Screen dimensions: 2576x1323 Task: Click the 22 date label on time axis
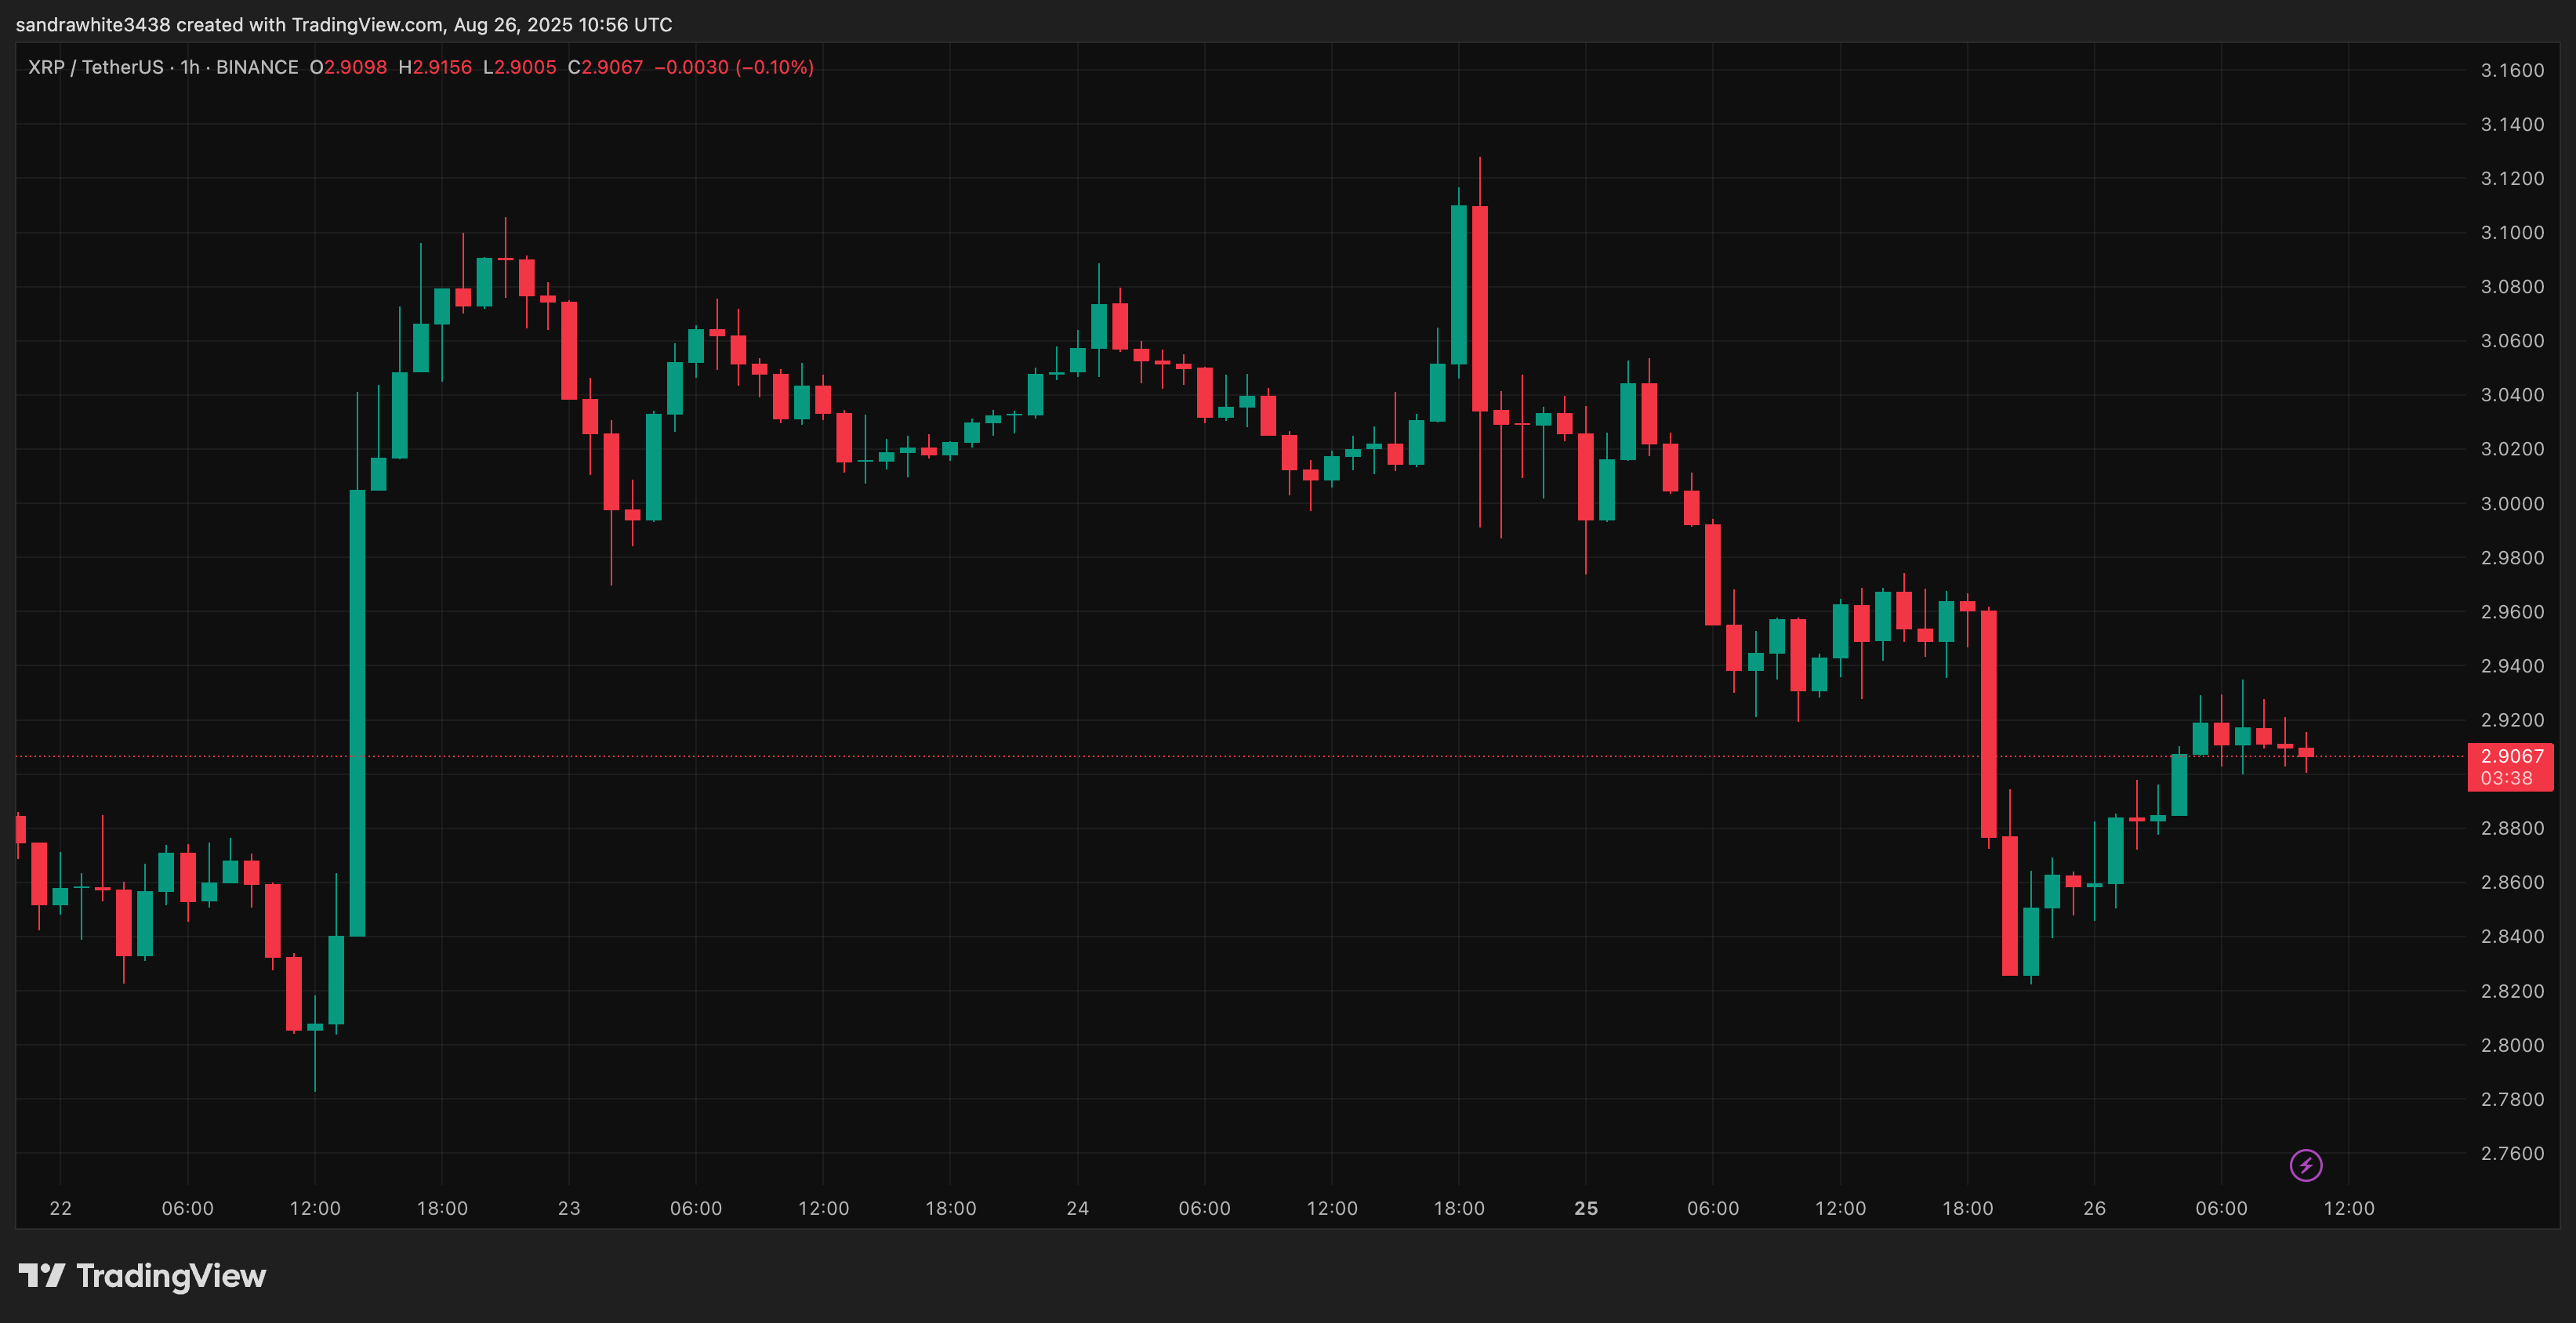(x=60, y=1208)
